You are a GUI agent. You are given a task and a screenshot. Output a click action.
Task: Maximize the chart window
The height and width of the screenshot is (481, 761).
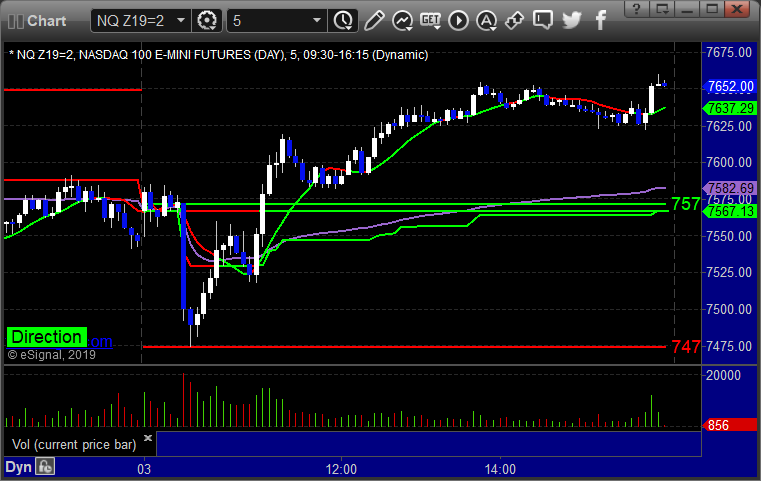pyautogui.click(x=712, y=9)
